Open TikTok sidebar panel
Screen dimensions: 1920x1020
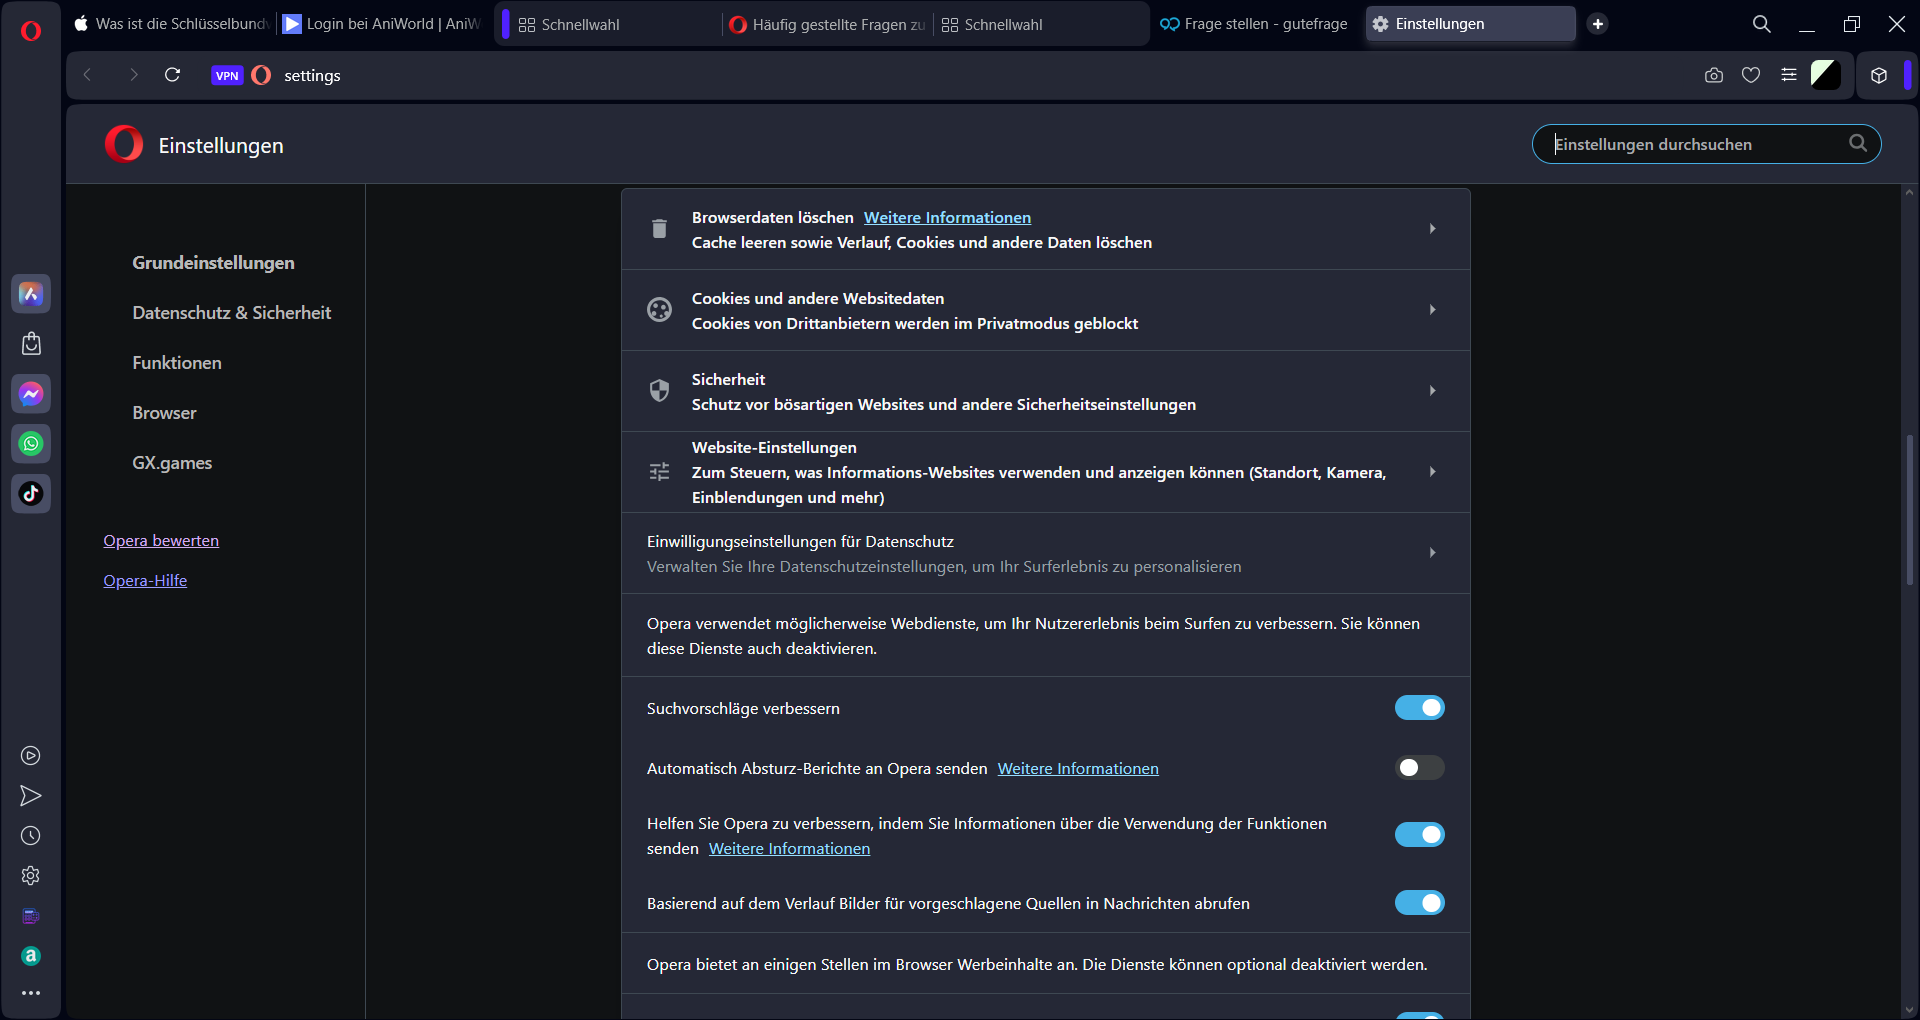coord(31,493)
